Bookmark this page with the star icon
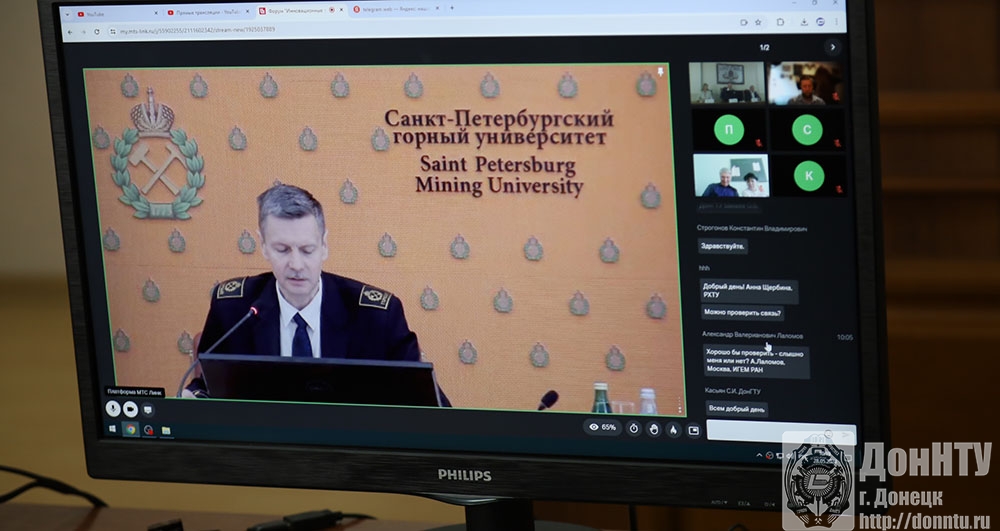Screen dimensions: 1000x531 pyautogui.click(x=758, y=22)
